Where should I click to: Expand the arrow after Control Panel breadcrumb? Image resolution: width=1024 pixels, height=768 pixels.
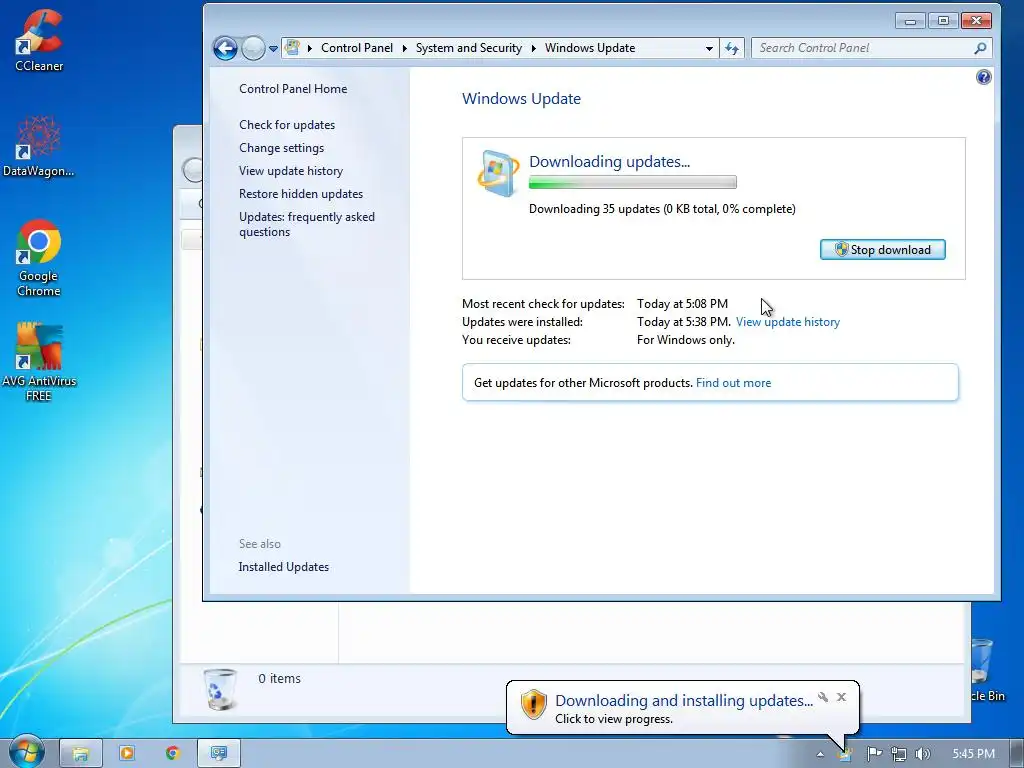pyautogui.click(x=405, y=48)
